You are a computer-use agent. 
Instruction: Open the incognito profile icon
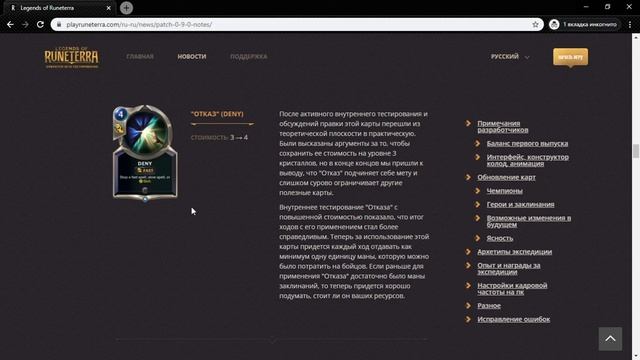[x=554, y=24]
